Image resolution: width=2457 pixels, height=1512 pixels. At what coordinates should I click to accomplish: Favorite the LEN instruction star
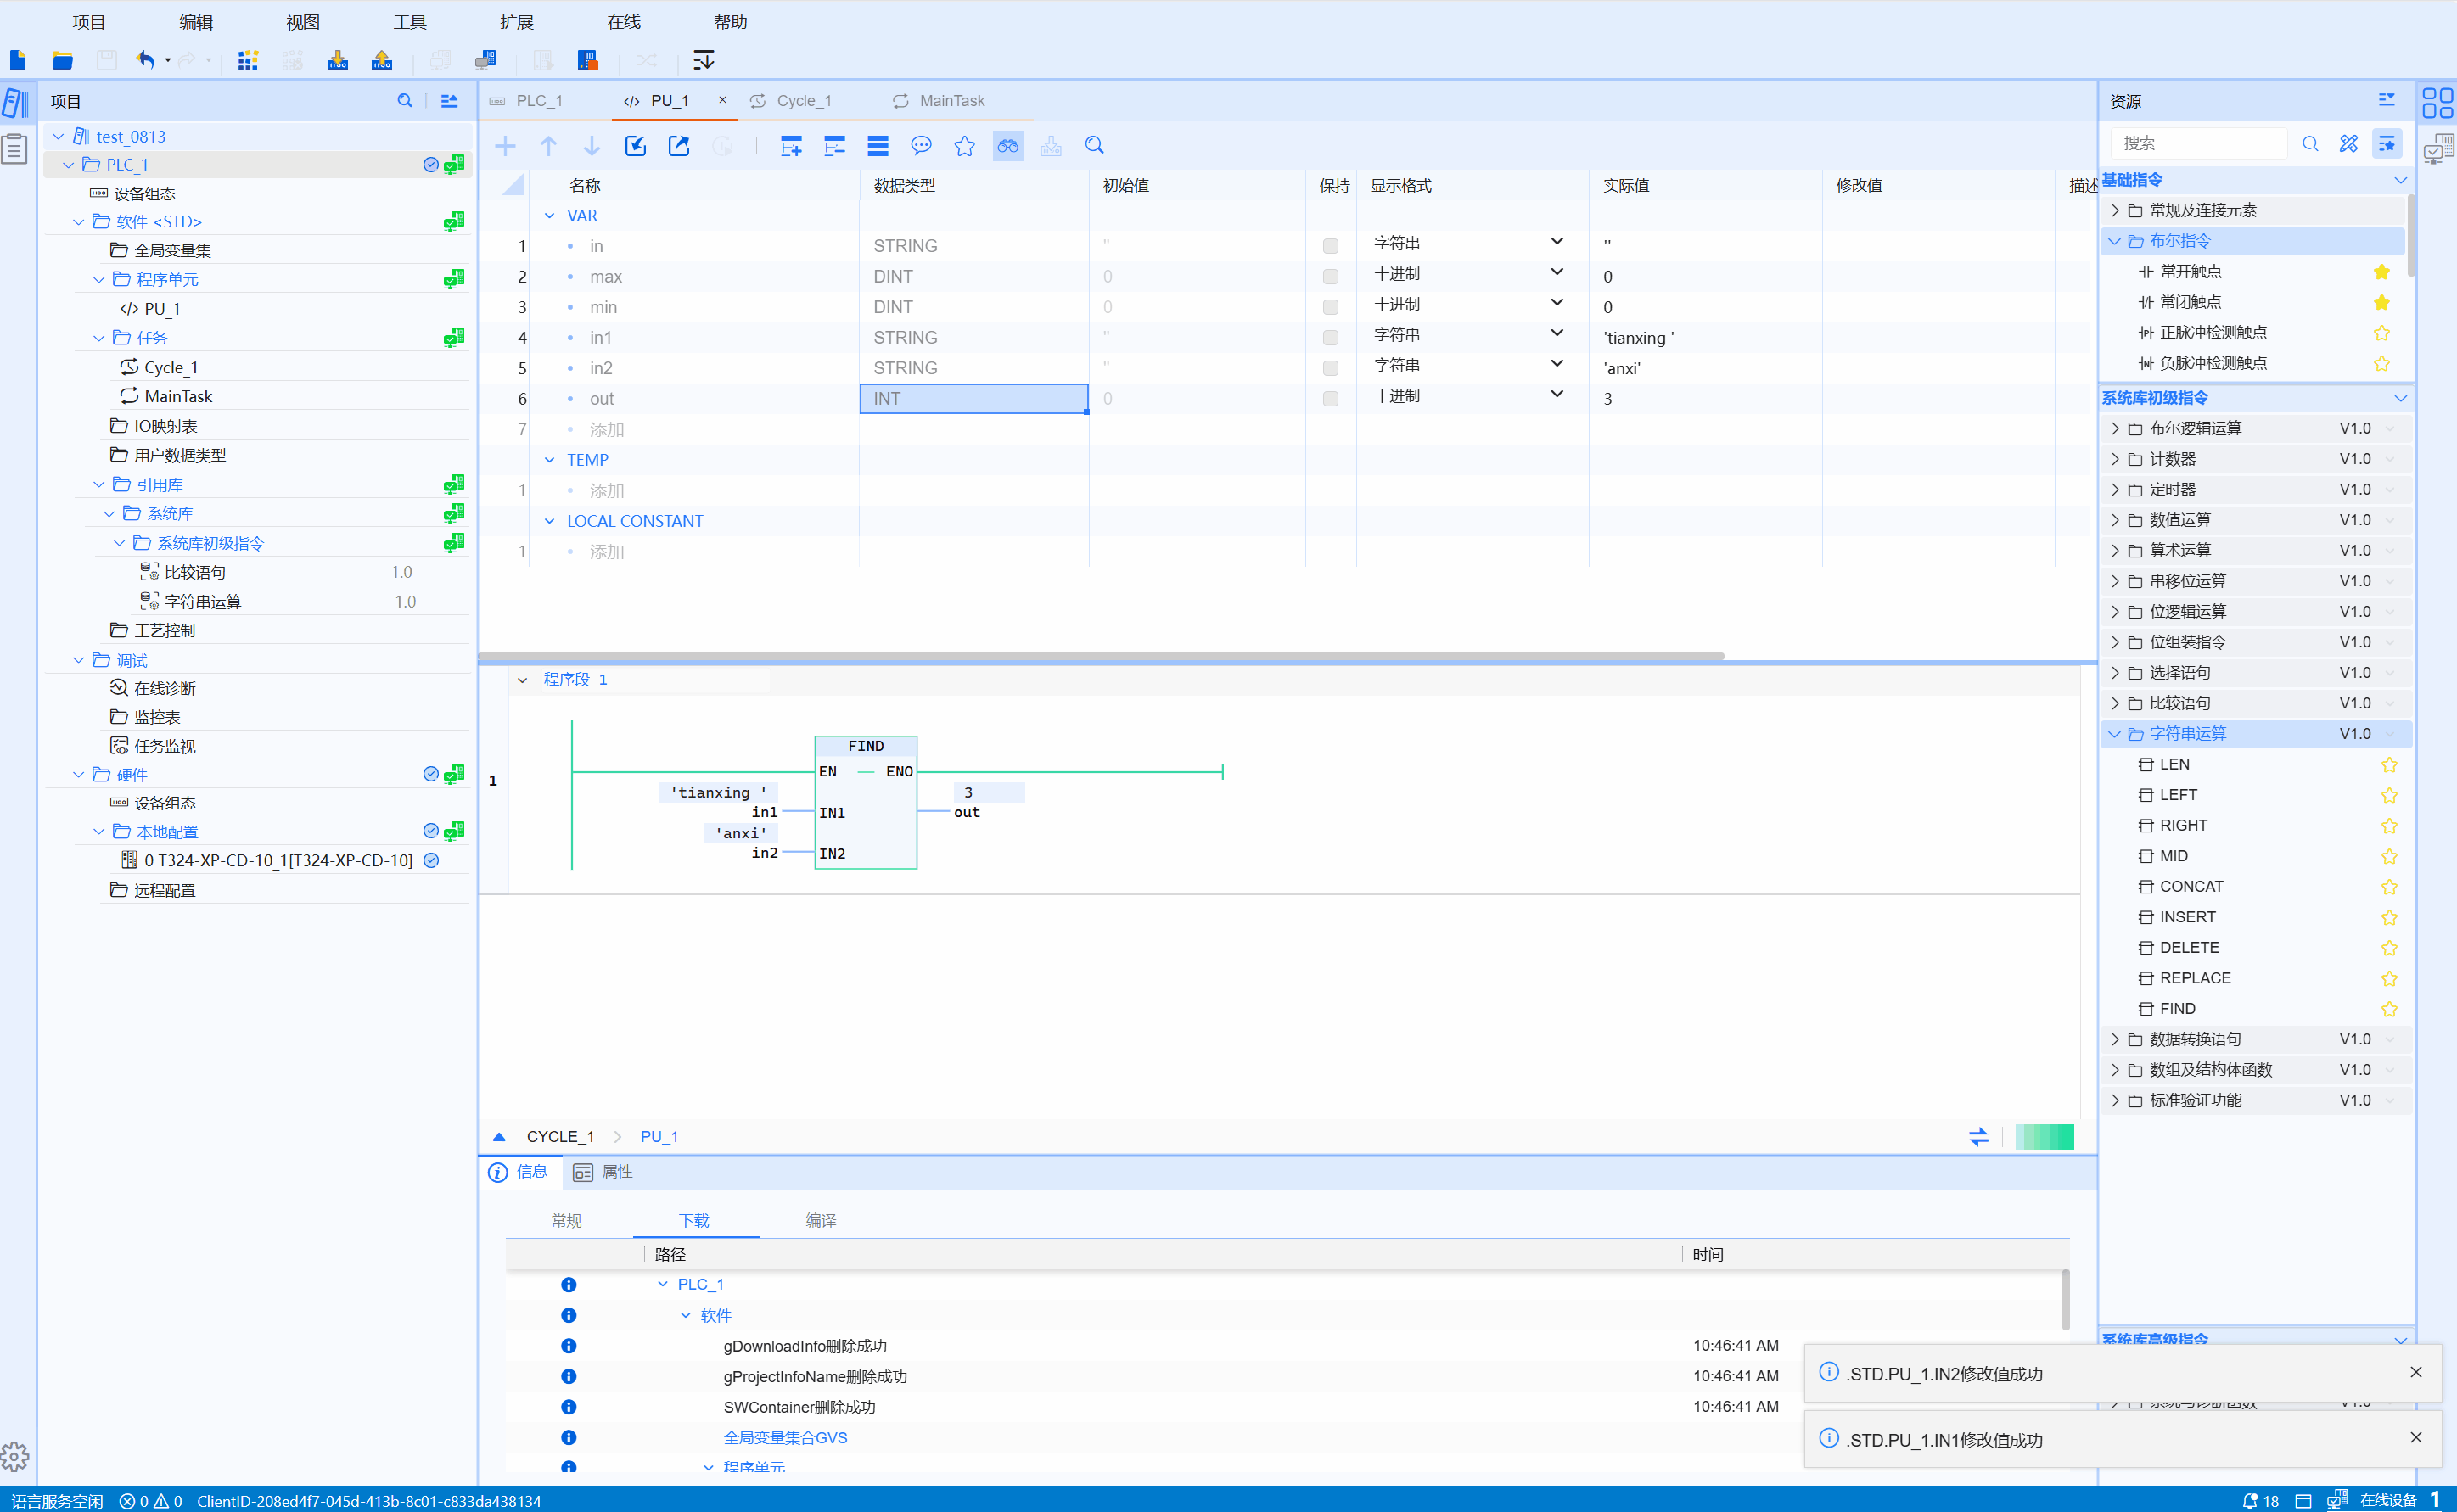(2388, 765)
